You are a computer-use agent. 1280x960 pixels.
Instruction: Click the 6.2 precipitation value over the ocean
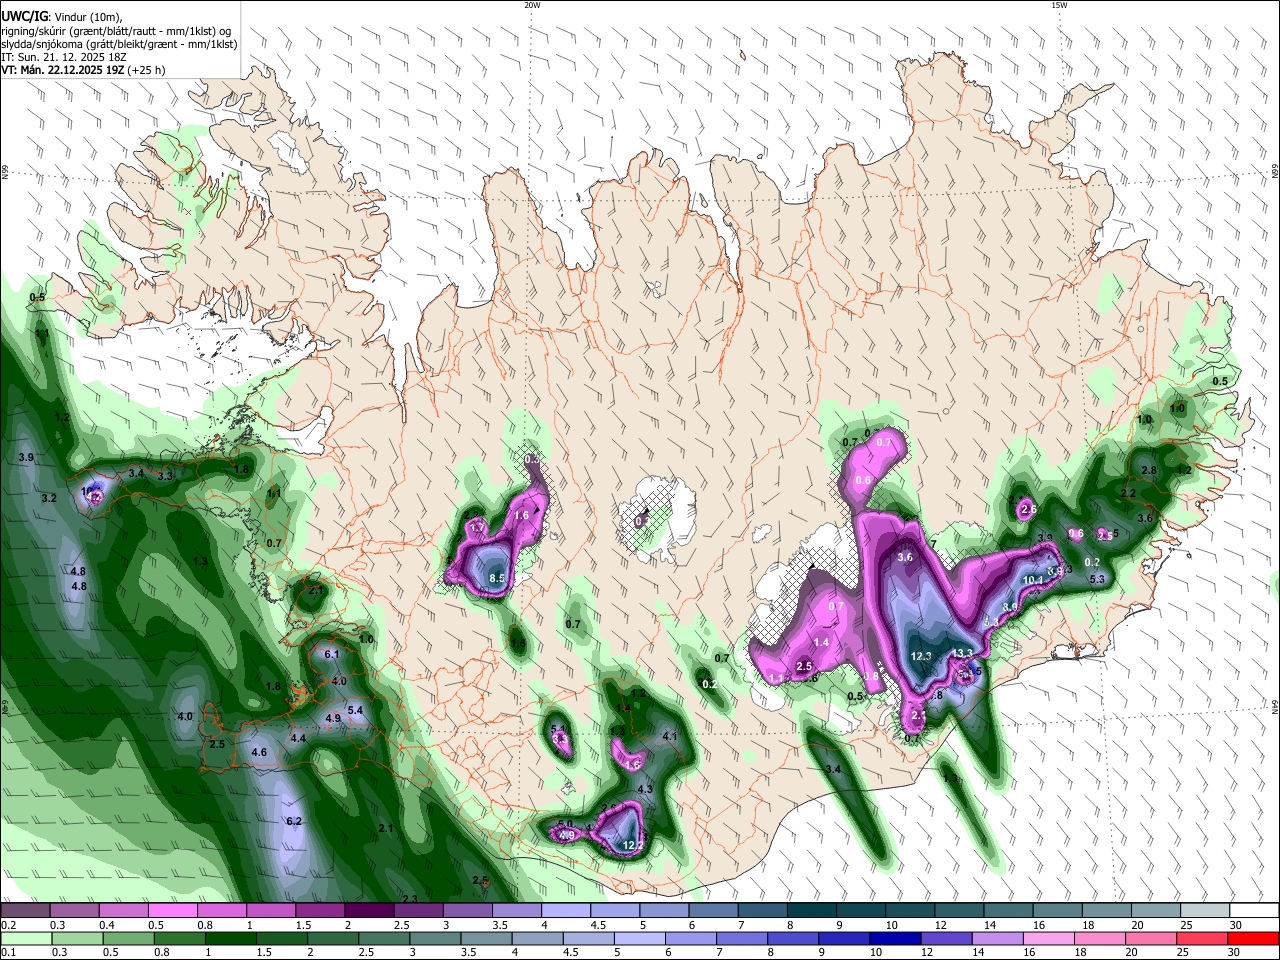294,821
